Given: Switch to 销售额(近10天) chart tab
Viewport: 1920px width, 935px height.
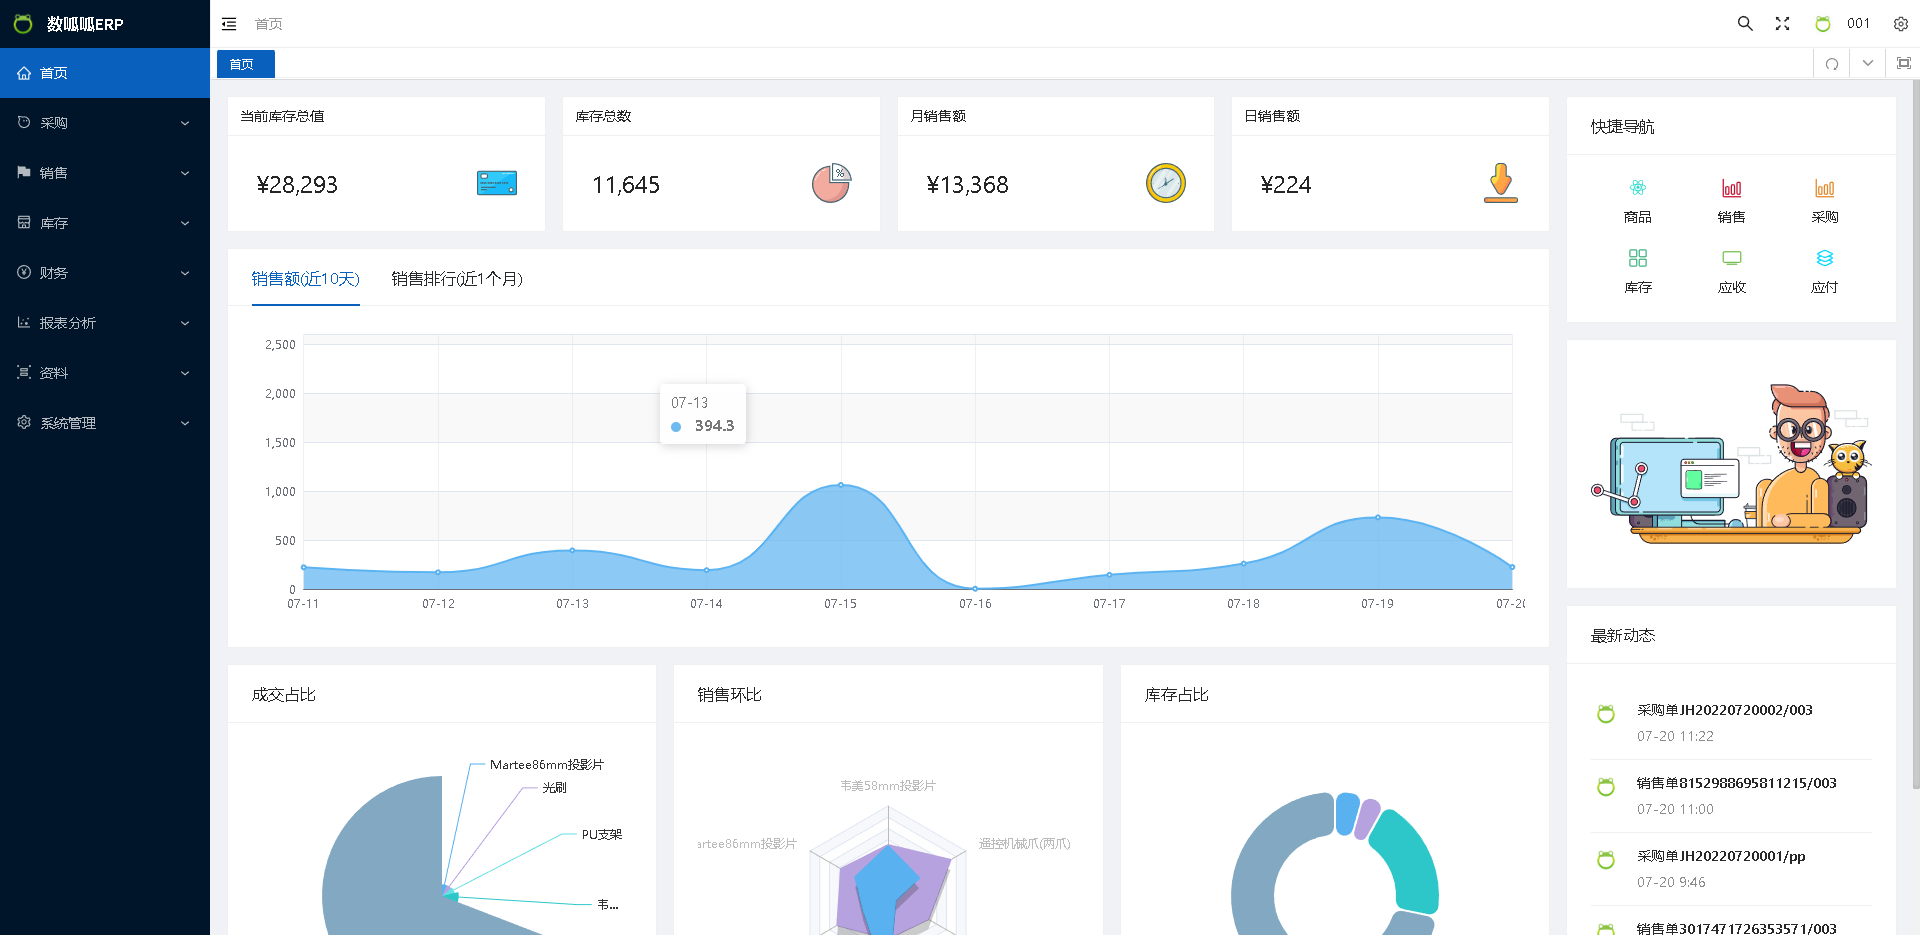Looking at the screenshot, I should [x=305, y=279].
